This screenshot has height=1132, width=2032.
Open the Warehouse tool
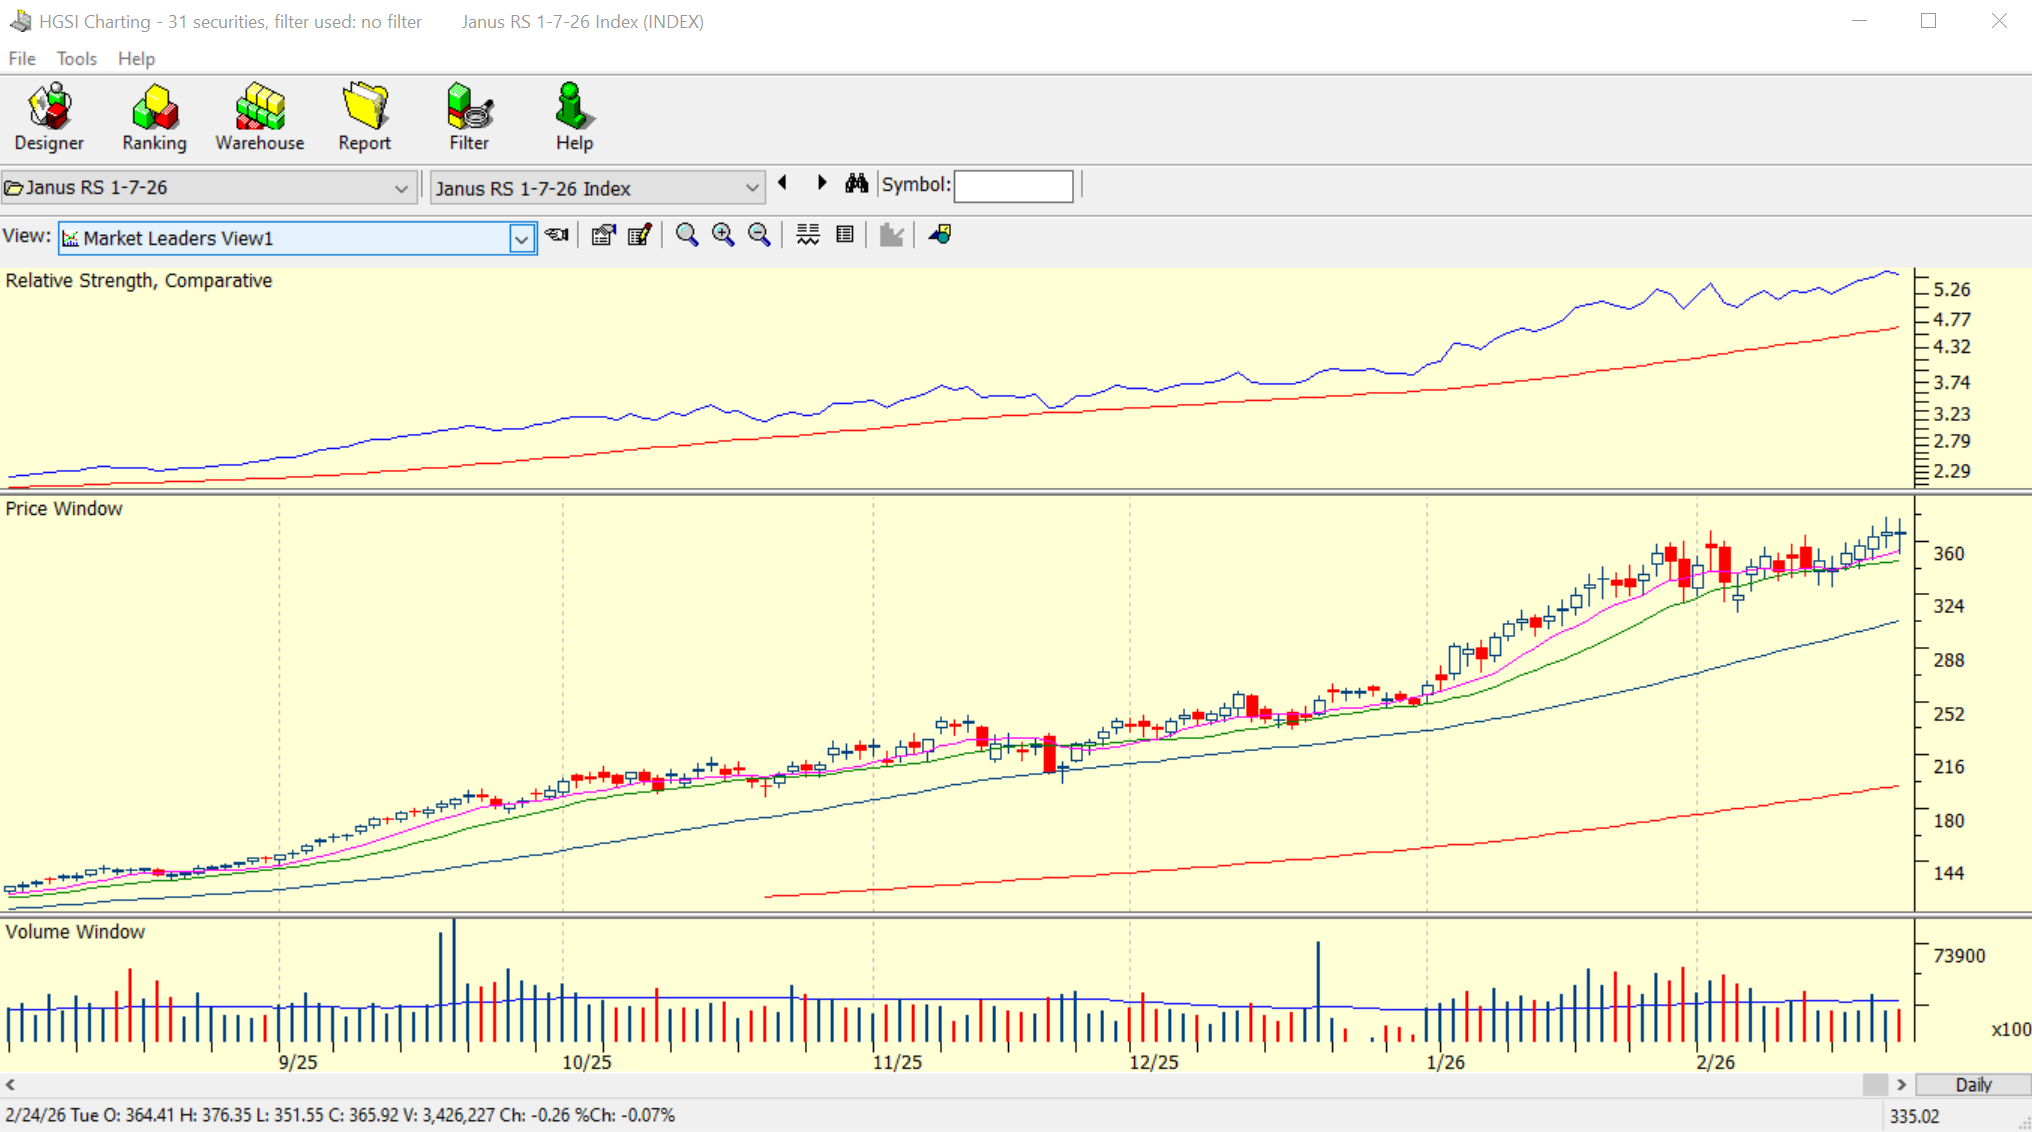coord(259,118)
